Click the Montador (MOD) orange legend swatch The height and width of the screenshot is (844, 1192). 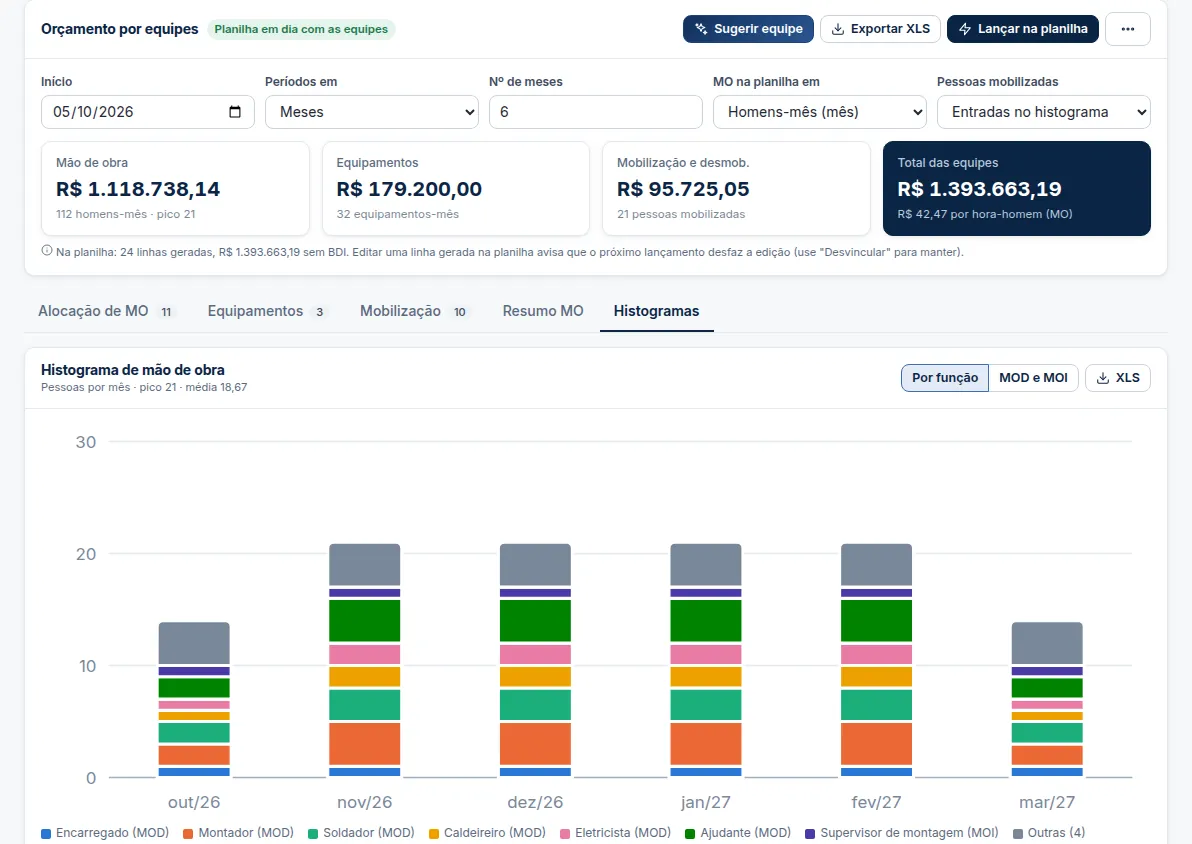coord(188,833)
